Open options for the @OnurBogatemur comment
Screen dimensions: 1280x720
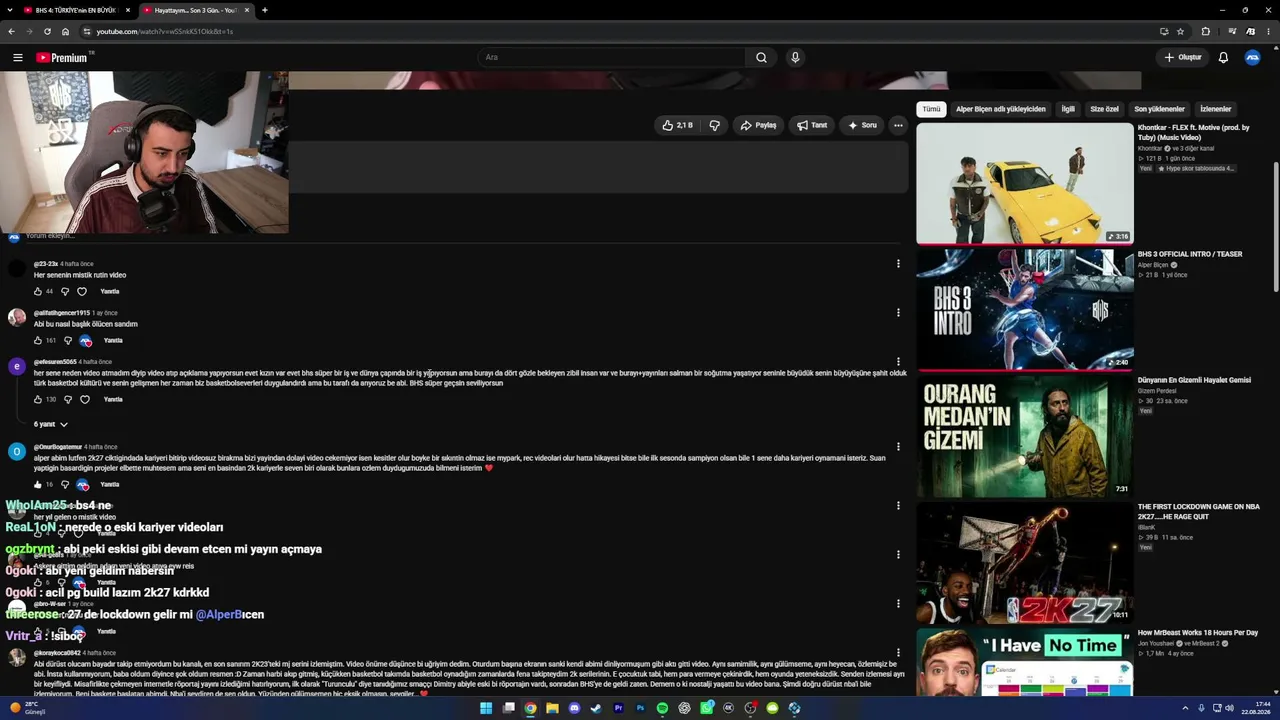pos(898,447)
